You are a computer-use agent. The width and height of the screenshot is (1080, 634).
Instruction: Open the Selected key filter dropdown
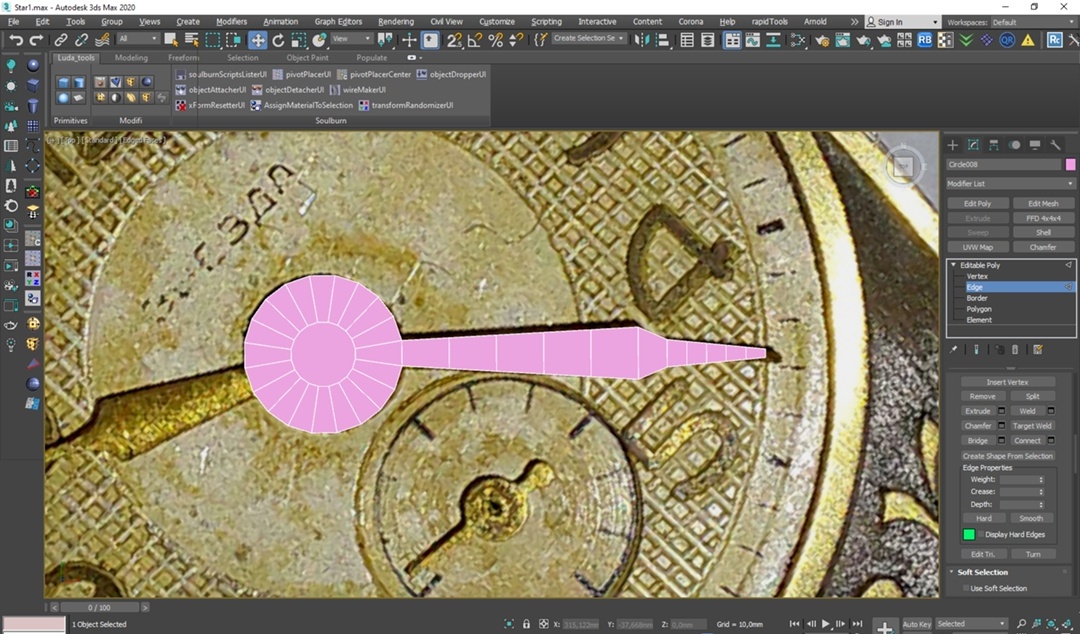tap(970, 624)
